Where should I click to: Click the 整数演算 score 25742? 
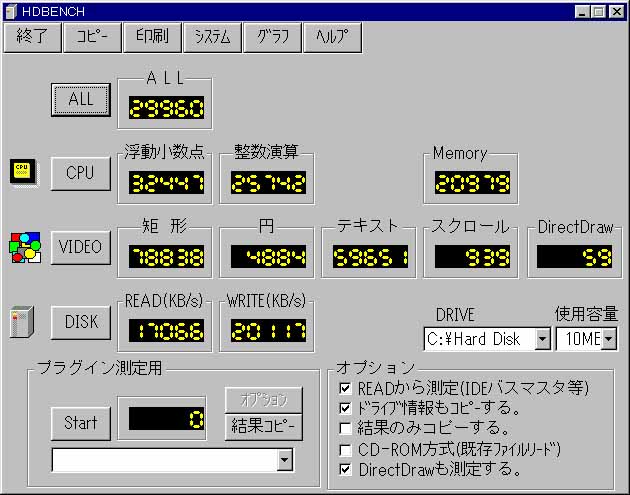point(268,182)
